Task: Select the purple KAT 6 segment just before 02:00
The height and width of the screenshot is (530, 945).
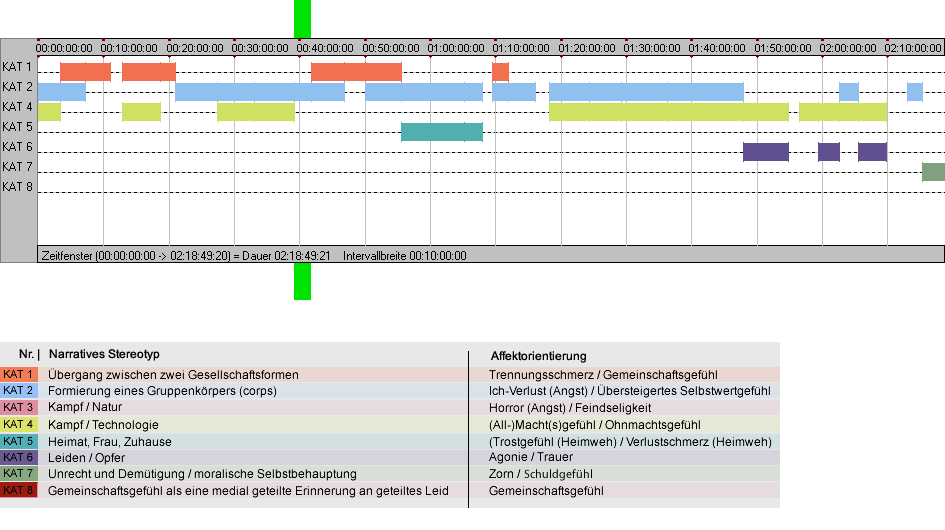Action: click(x=829, y=152)
